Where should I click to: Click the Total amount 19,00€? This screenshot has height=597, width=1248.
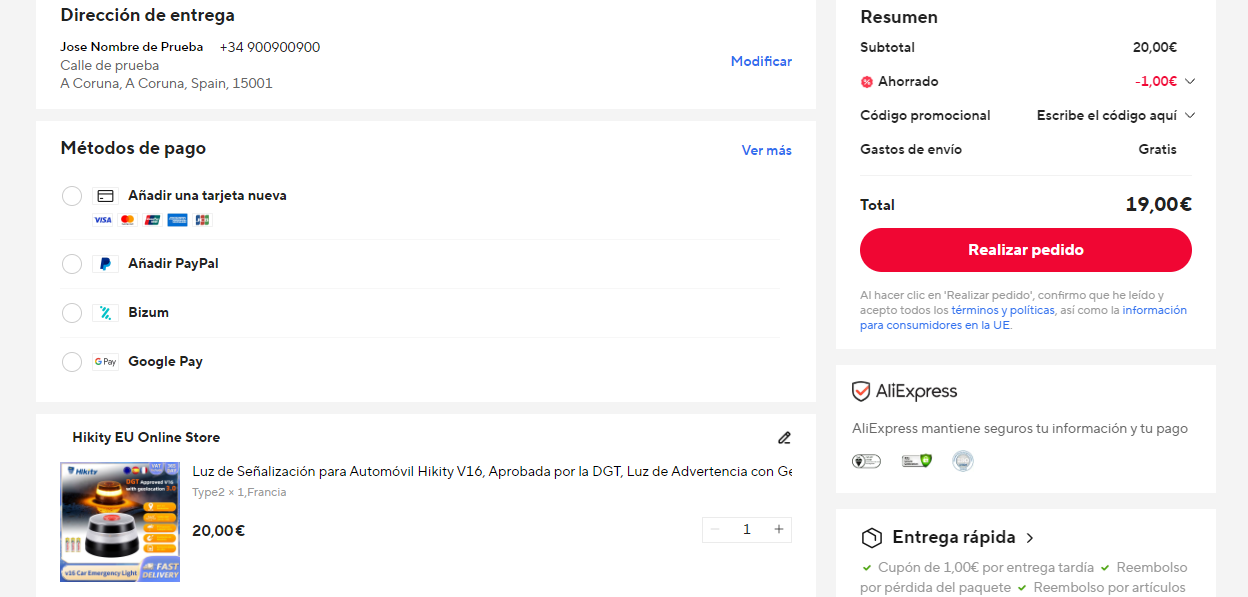point(1158,205)
